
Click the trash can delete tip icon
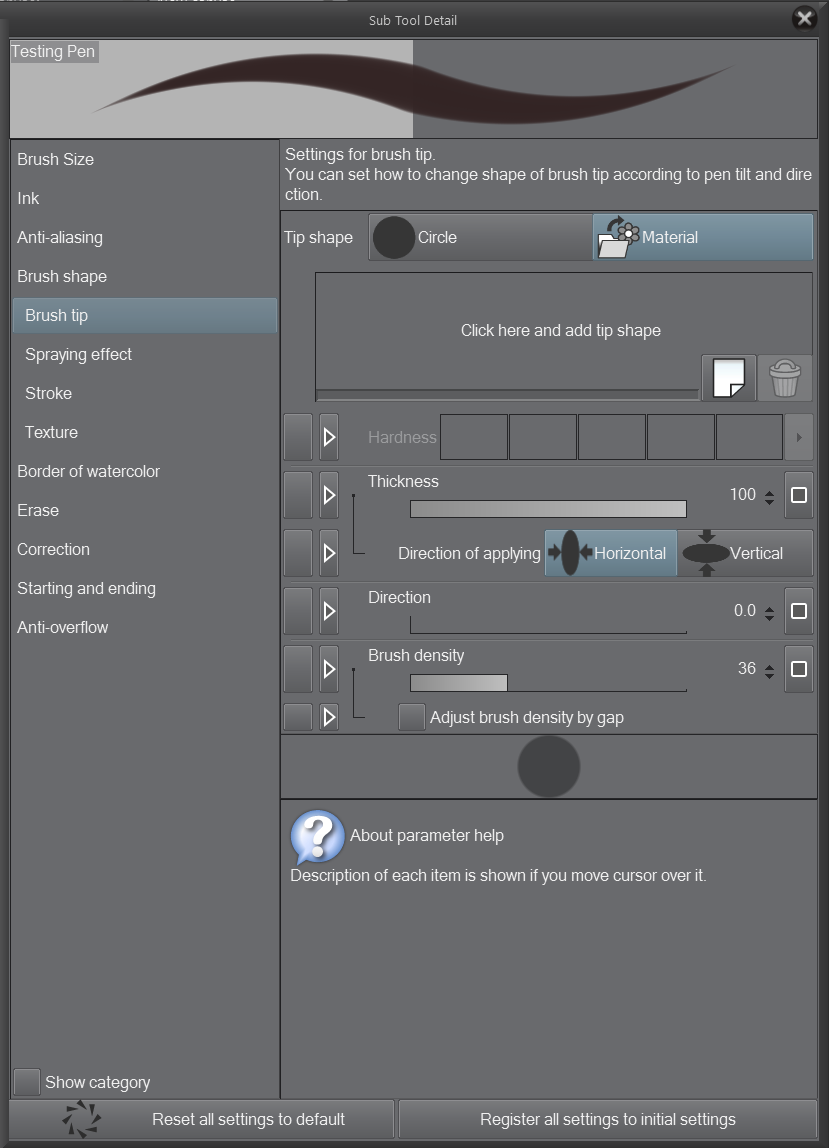click(784, 378)
